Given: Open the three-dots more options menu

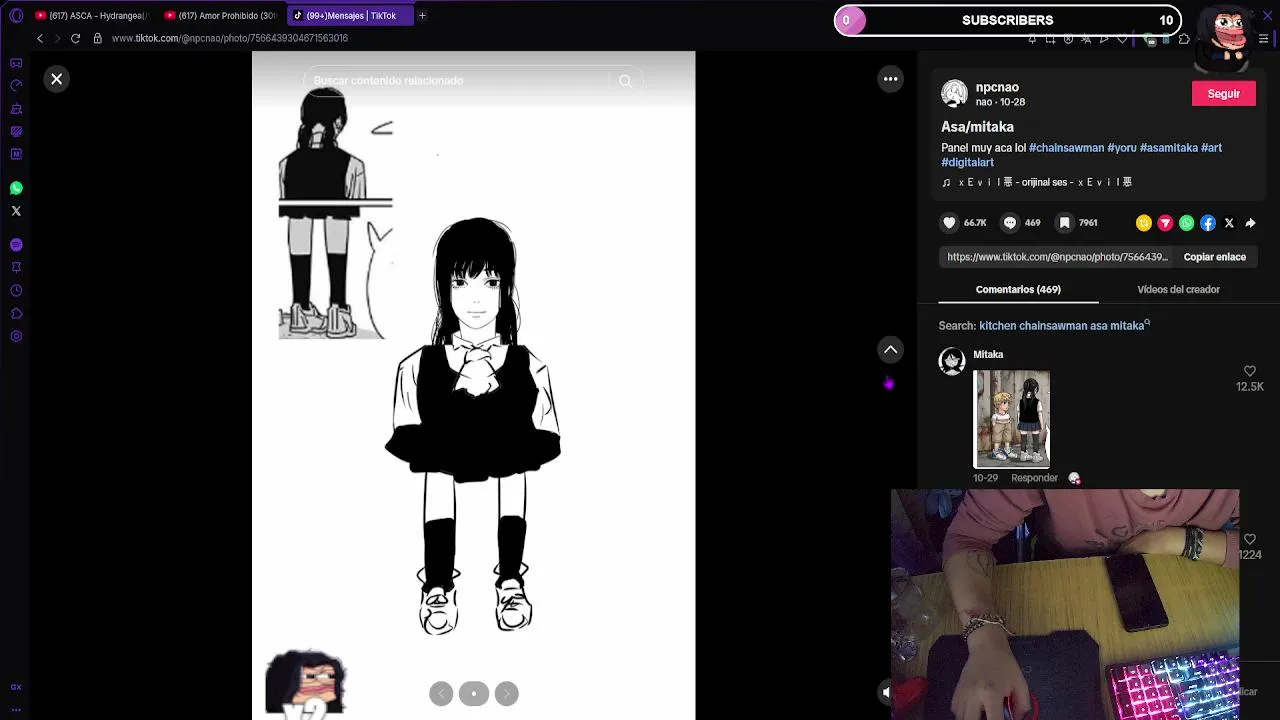Looking at the screenshot, I should [890, 79].
